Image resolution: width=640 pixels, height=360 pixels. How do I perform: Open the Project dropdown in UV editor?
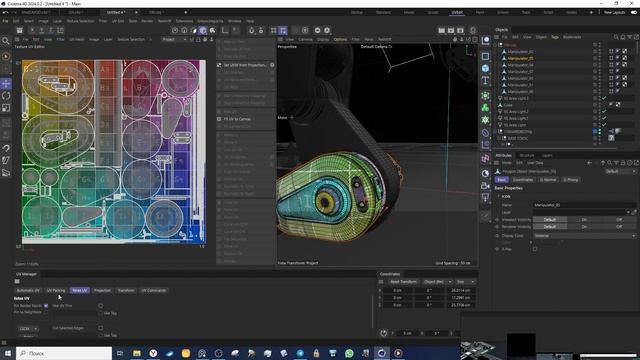[174, 40]
